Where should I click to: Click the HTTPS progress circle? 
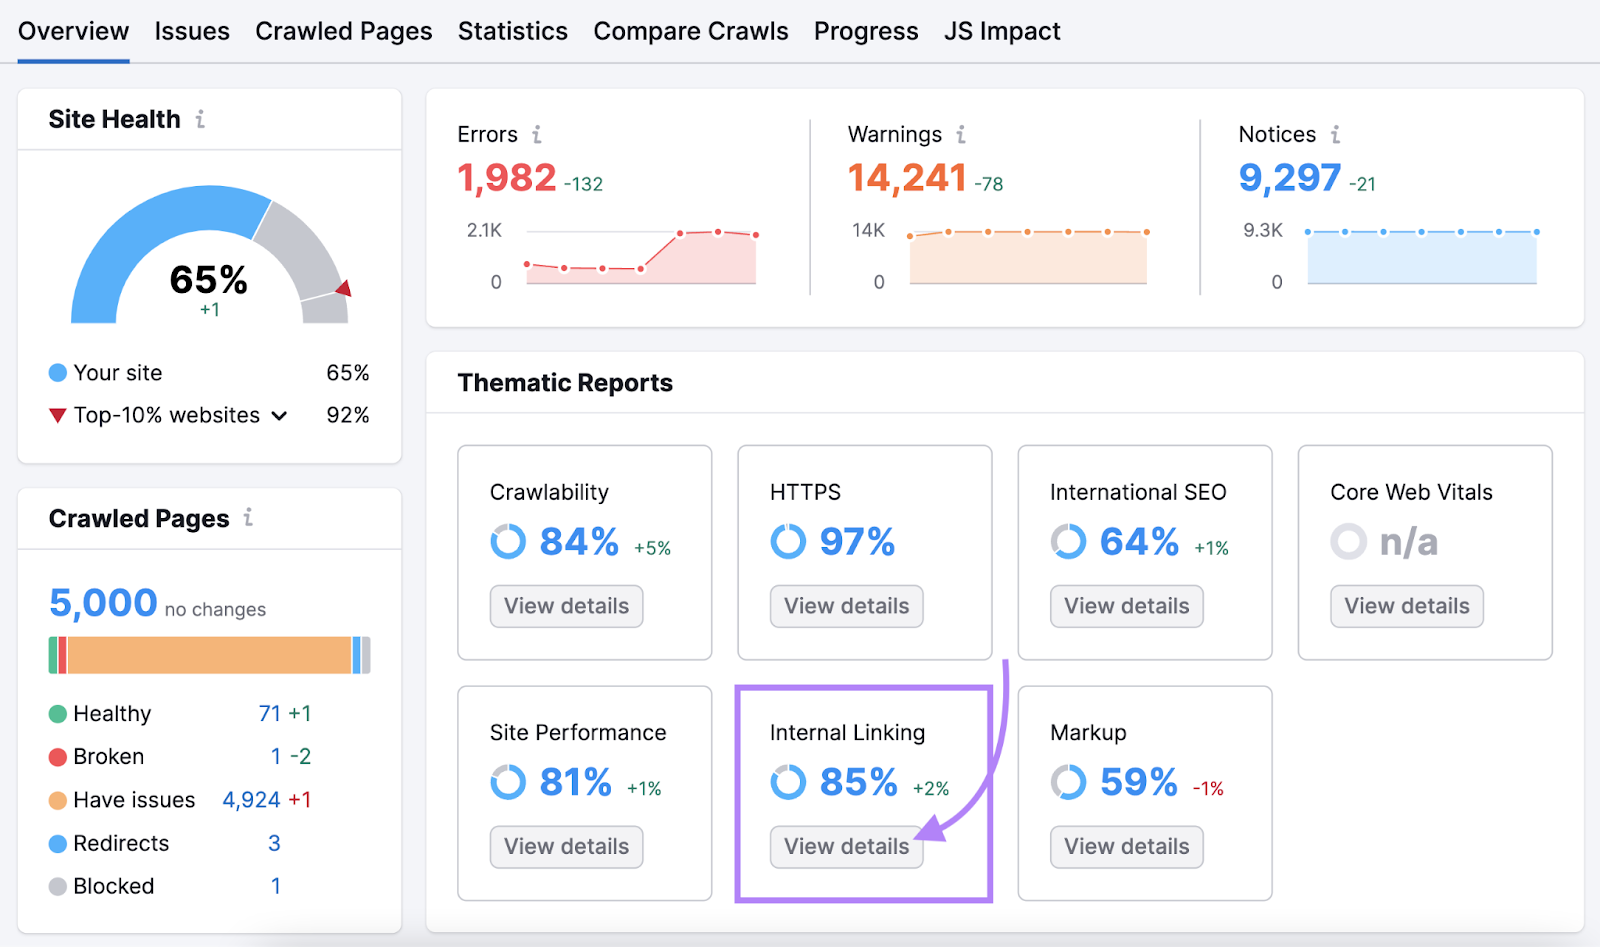pyautogui.click(x=788, y=541)
